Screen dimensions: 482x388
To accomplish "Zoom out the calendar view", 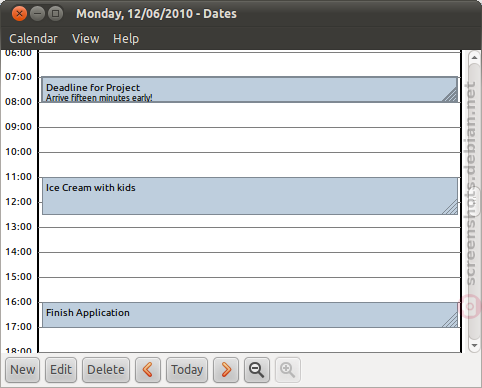I will pos(257,370).
